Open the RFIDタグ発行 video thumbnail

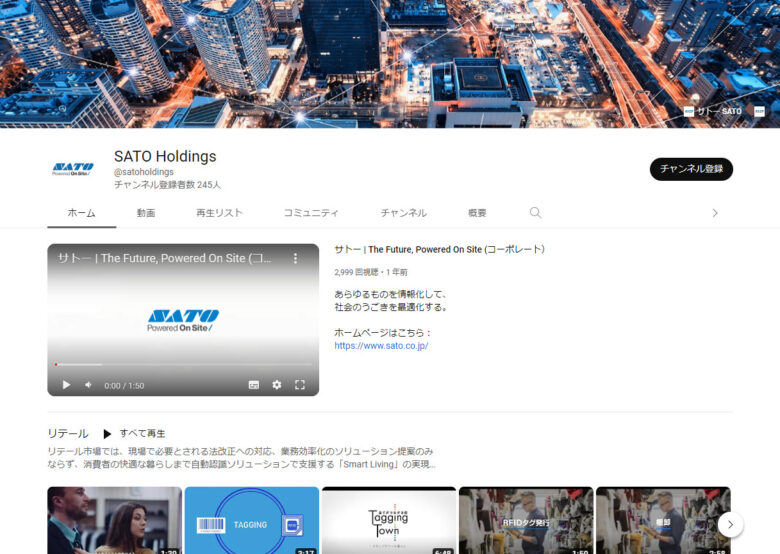click(x=526, y=520)
